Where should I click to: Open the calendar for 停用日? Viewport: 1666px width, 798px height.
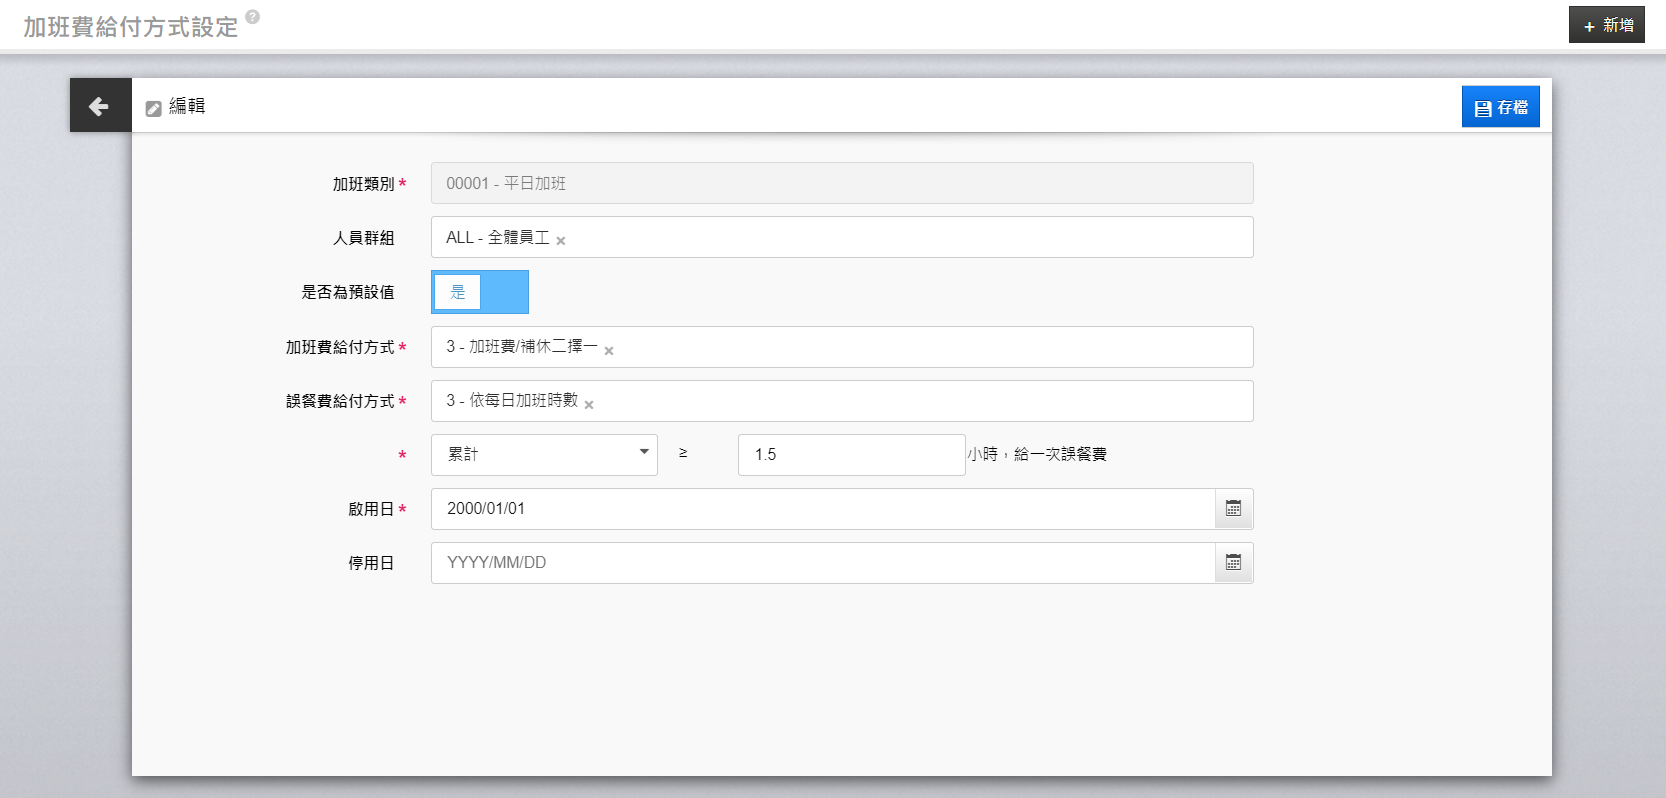pyautogui.click(x=1233, y=563)
